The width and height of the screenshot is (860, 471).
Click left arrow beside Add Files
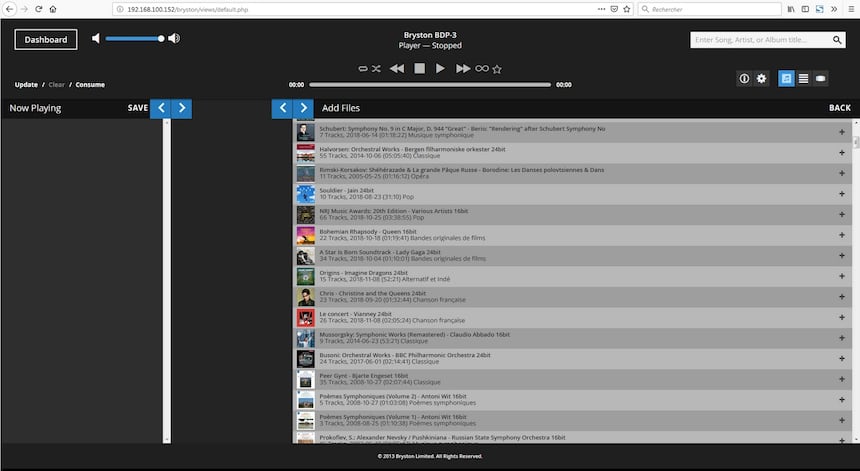[x=282, y=108]
